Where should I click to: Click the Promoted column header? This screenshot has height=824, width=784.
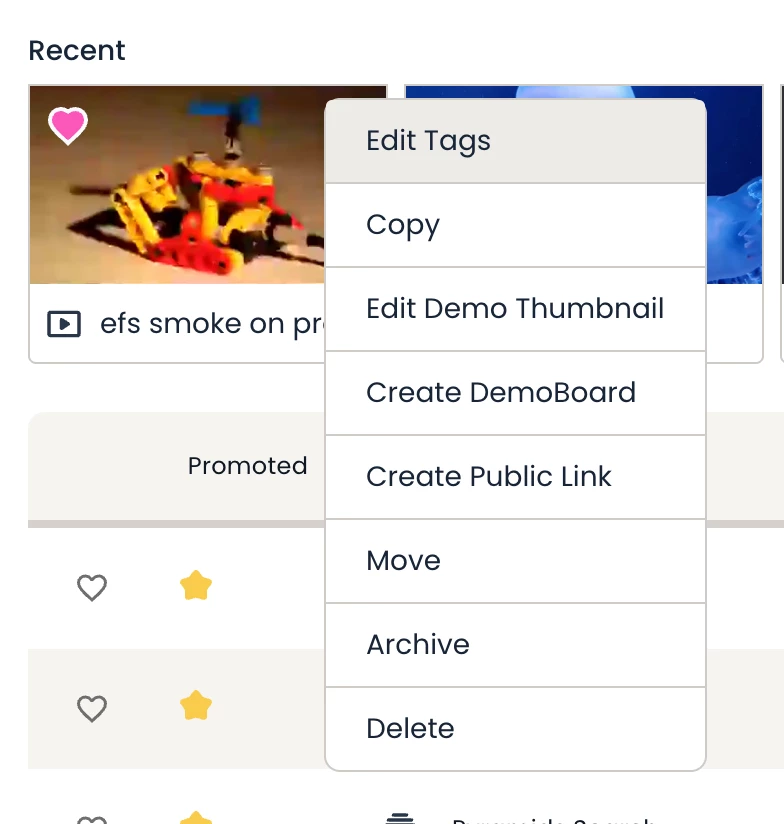(x=247, y=466)
